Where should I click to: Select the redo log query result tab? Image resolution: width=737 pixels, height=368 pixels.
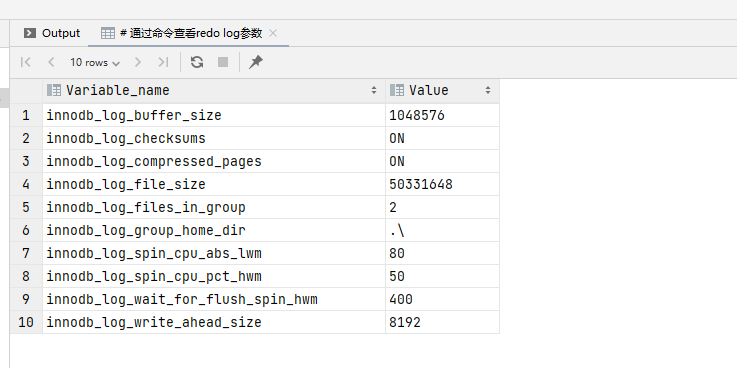coord(188,33)
